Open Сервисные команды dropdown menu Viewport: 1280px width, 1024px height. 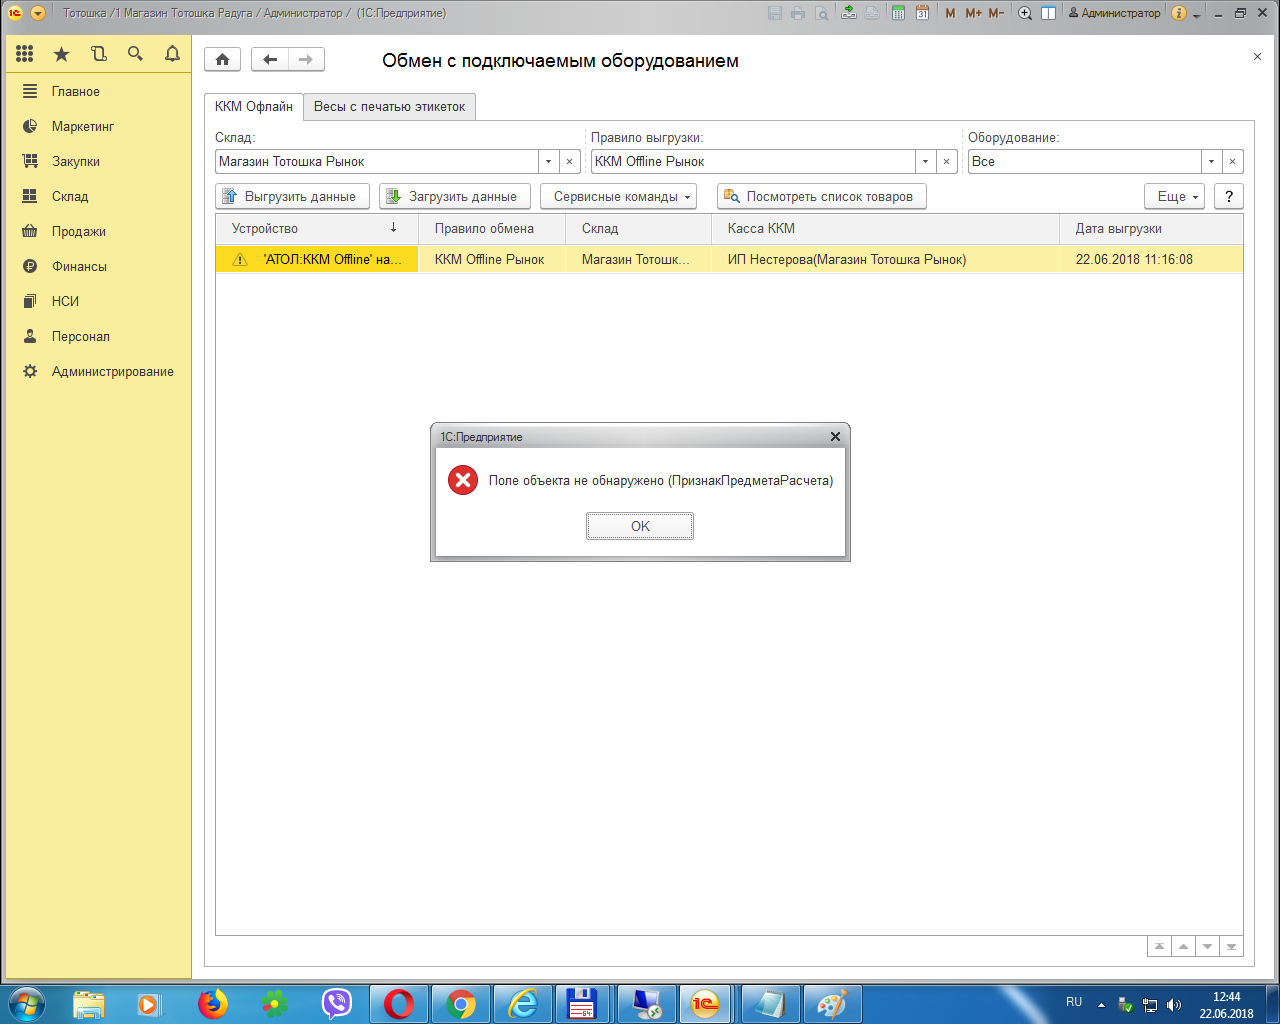click(618, 196)
